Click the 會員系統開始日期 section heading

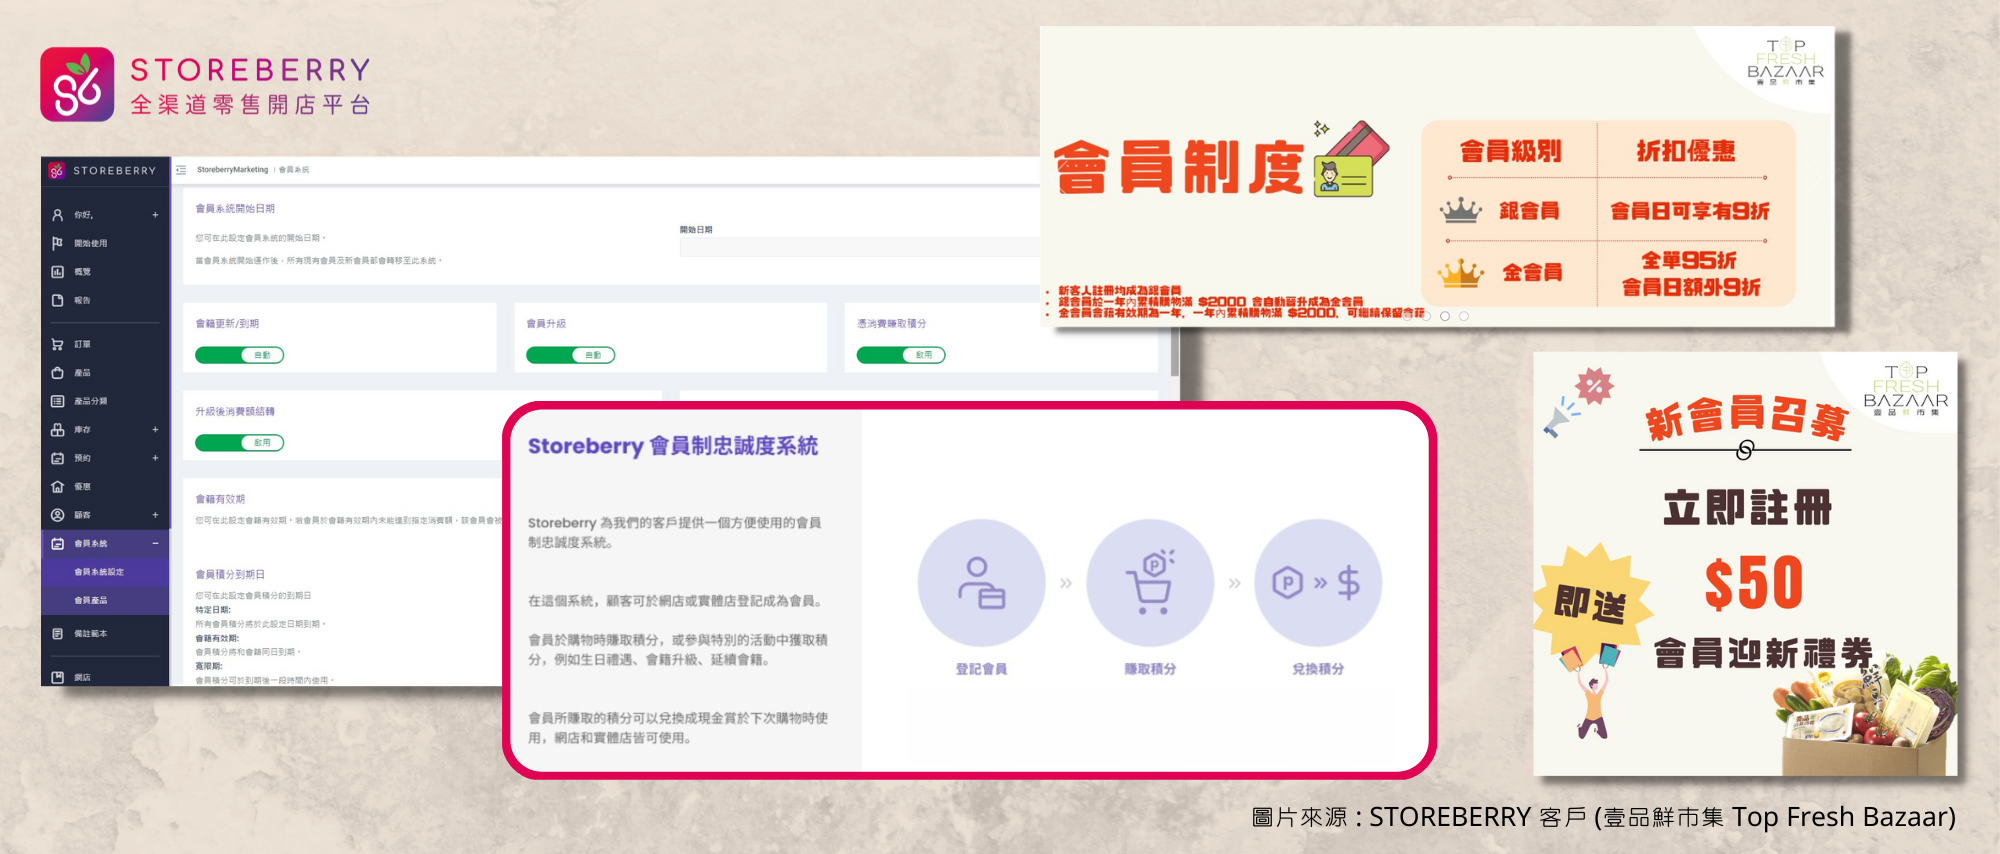pyautogui.click(x=235, y=209)
